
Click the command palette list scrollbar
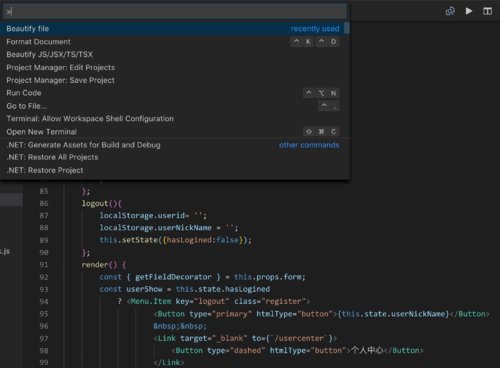tap(347, 28)
